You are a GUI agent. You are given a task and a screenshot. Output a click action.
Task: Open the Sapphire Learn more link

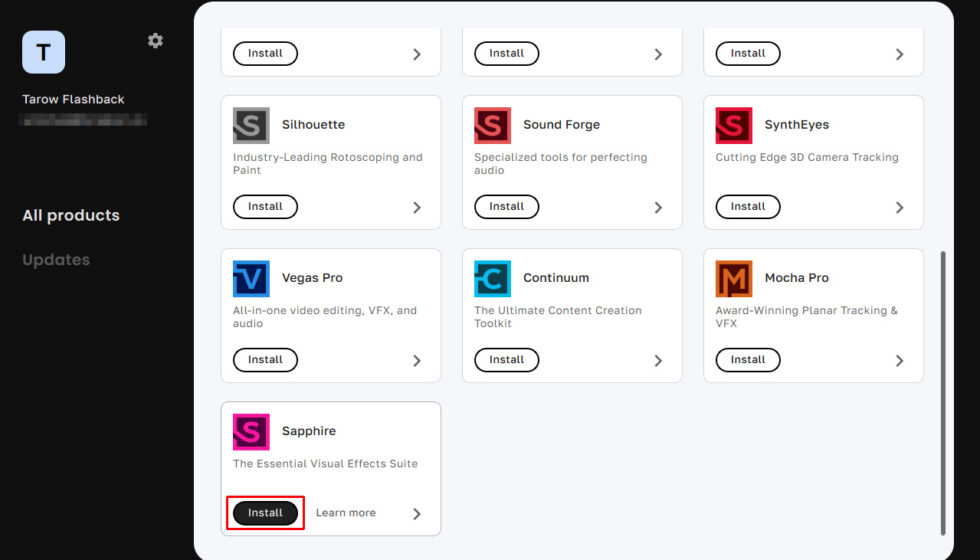click(x=346, y=513)
